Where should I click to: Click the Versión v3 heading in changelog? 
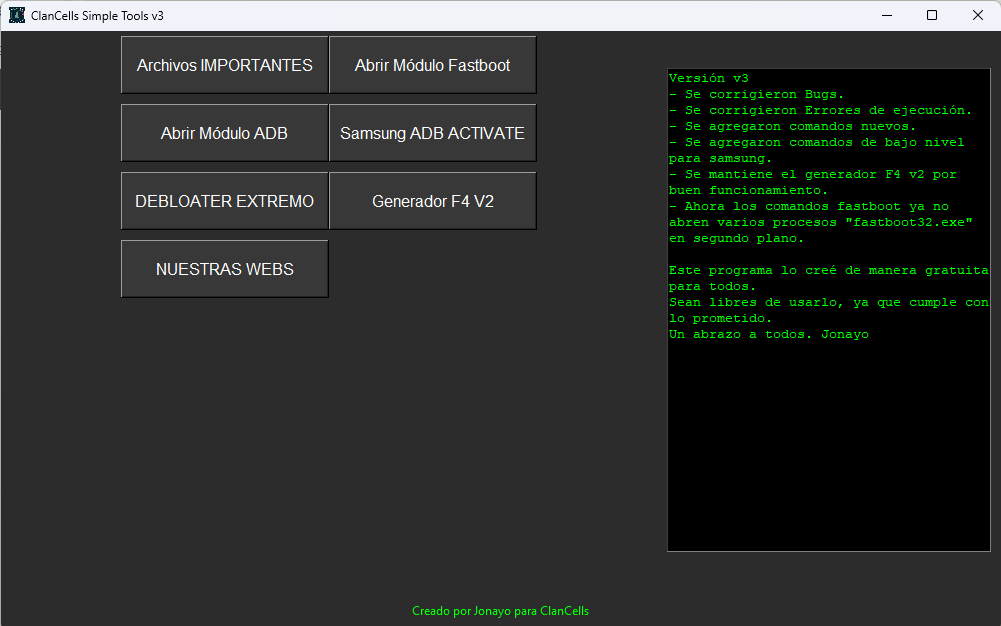tap(709, 78)
